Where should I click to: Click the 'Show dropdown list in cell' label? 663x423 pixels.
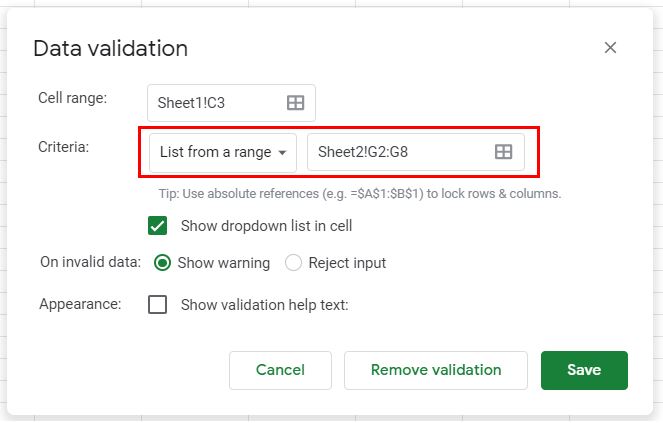point(266,226)
